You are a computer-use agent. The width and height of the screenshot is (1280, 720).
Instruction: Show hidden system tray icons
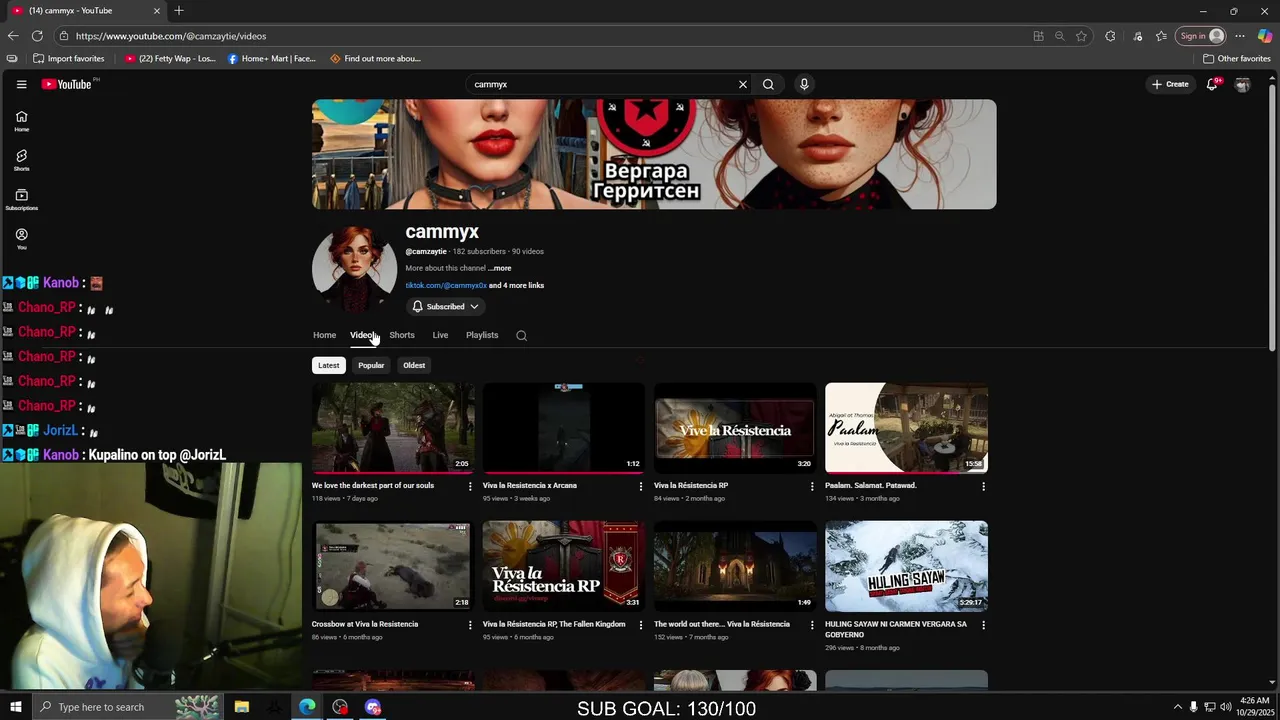[x=1178, y=707]
